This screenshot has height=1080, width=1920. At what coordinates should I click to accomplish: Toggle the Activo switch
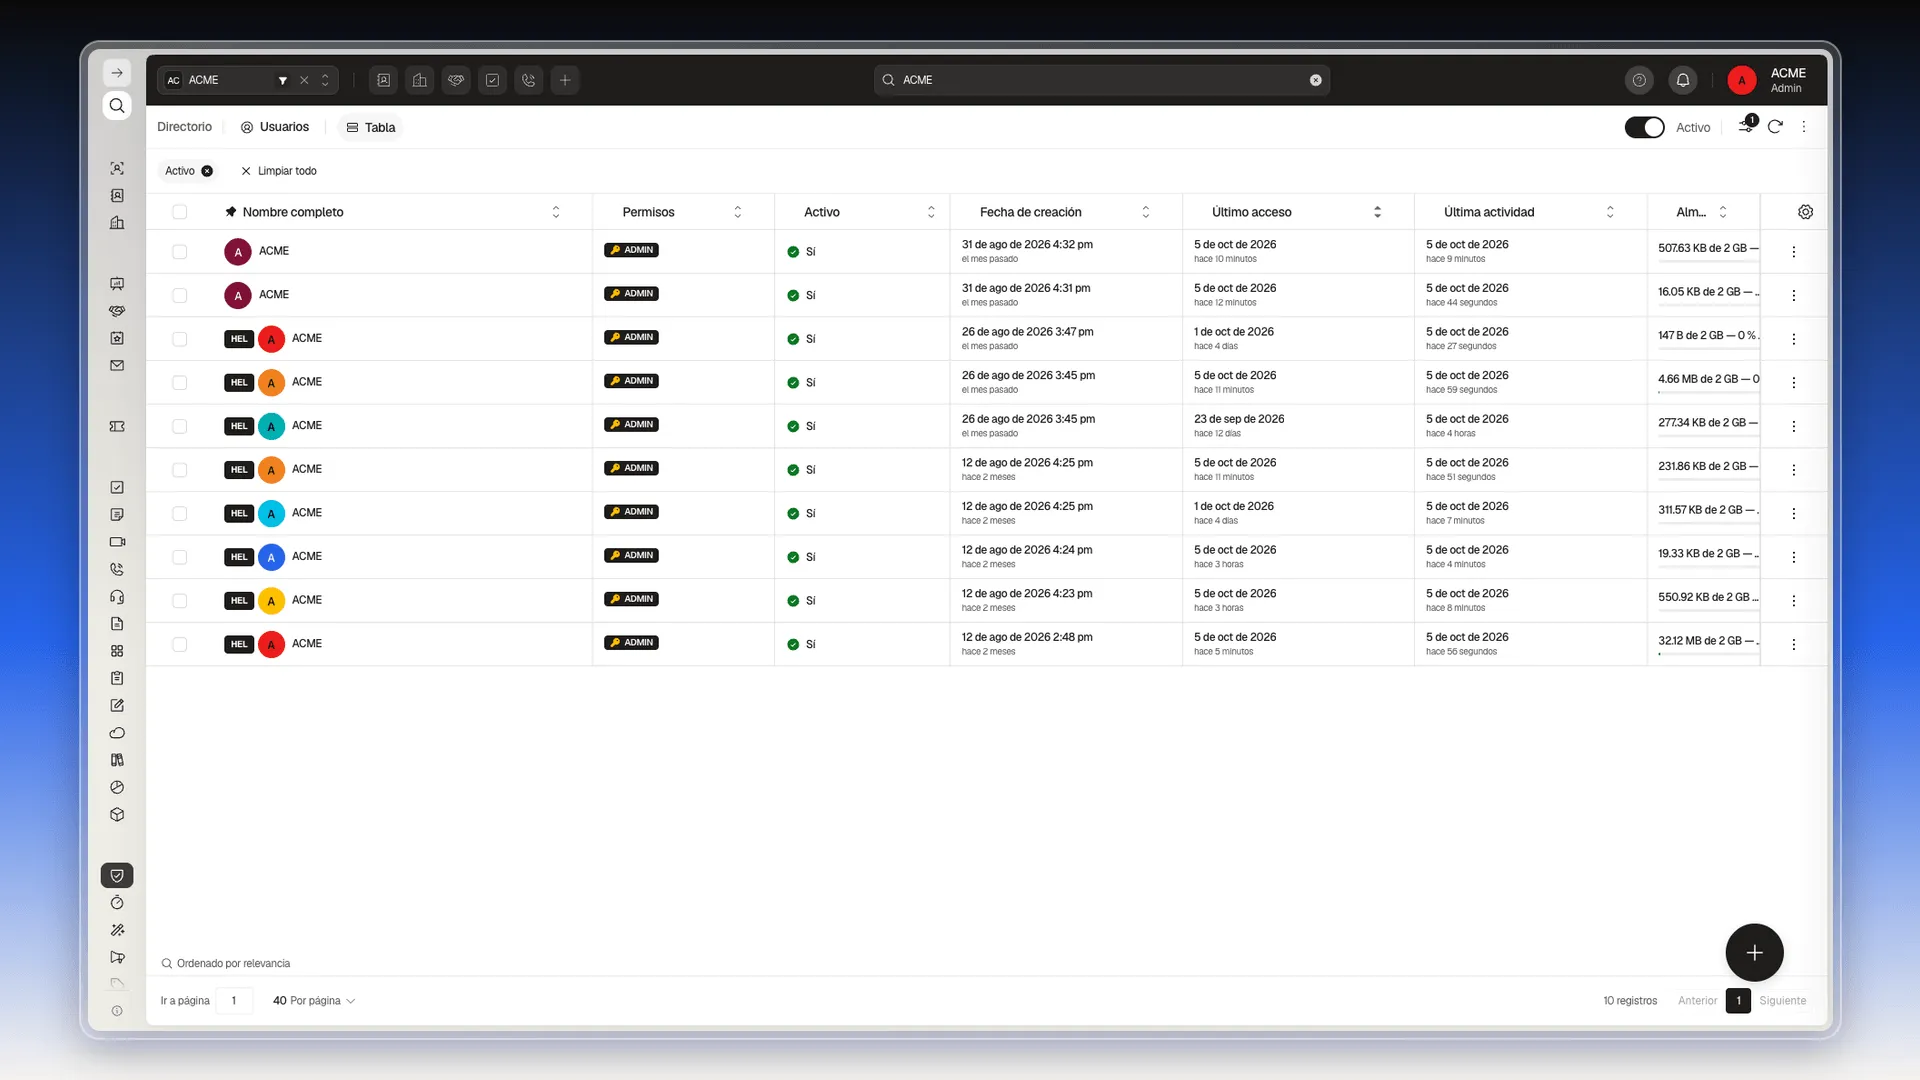tap(1644, 127)
